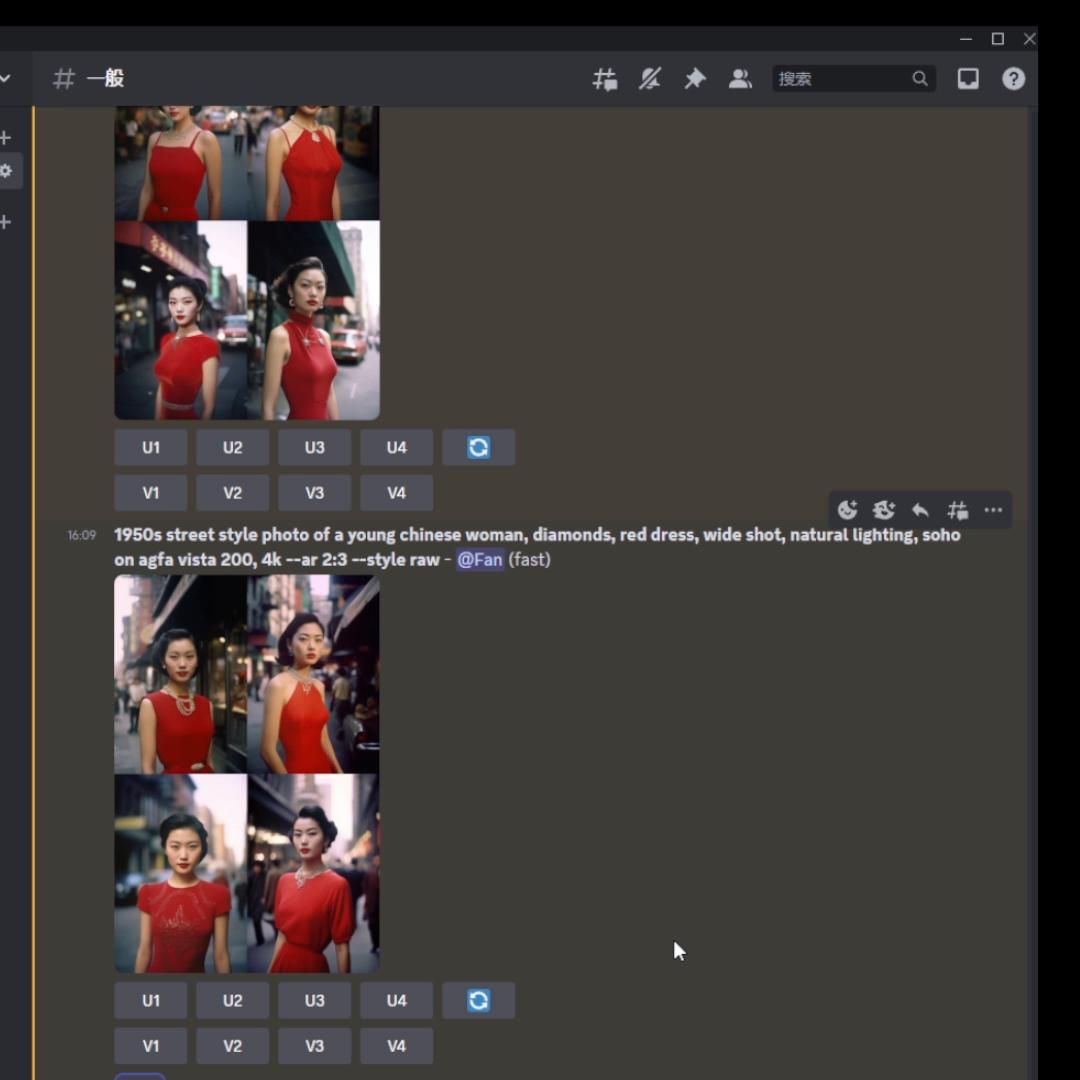The width and height of the screenshot is (1080, 1080).
Task: Open the lower generated image grid thumbnail
Action: pyautogui.click(x=247, y=773)
